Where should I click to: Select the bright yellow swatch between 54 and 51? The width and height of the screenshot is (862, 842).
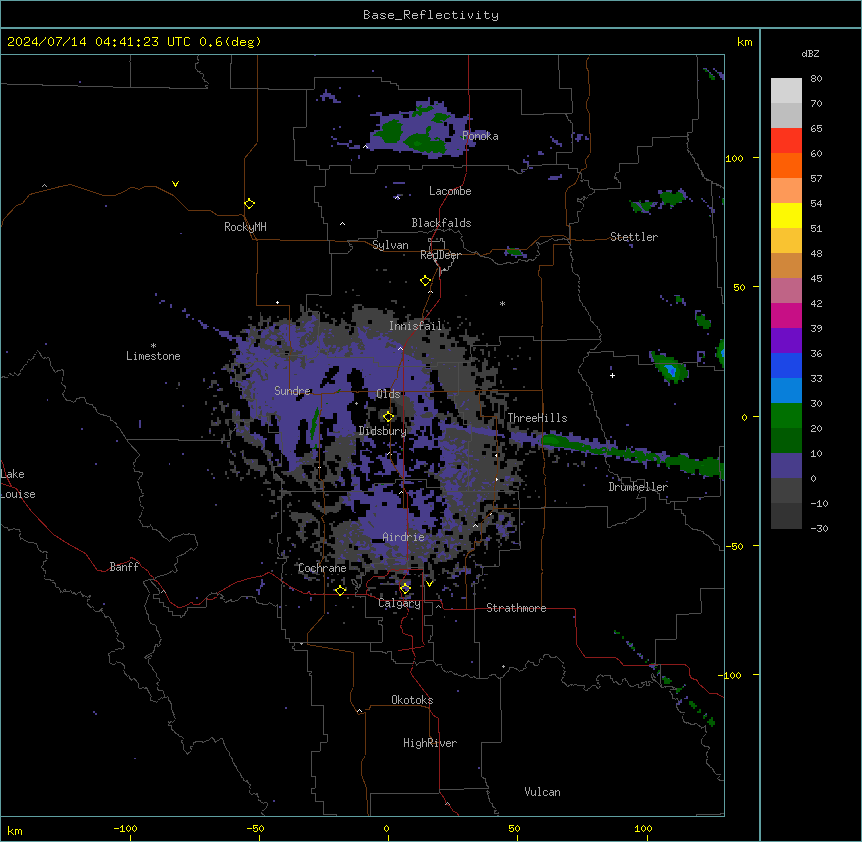pyautogui.click(x=786, y=215)
